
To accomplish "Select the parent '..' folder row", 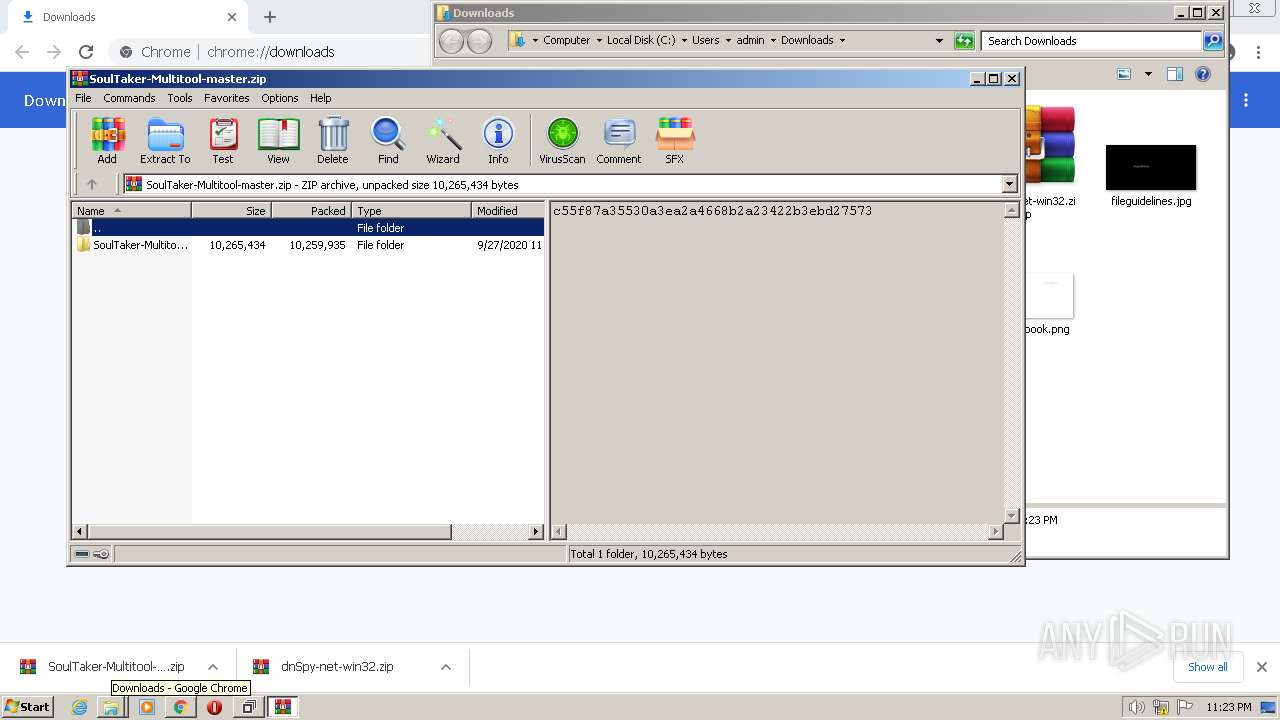I will 309,228.
